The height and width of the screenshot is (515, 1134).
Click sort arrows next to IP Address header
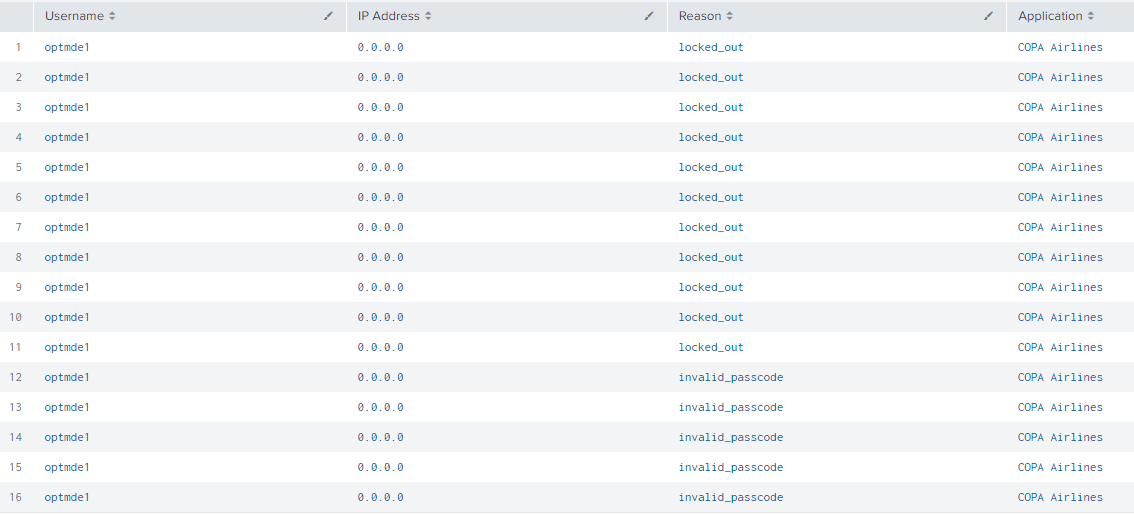point(428,16)
